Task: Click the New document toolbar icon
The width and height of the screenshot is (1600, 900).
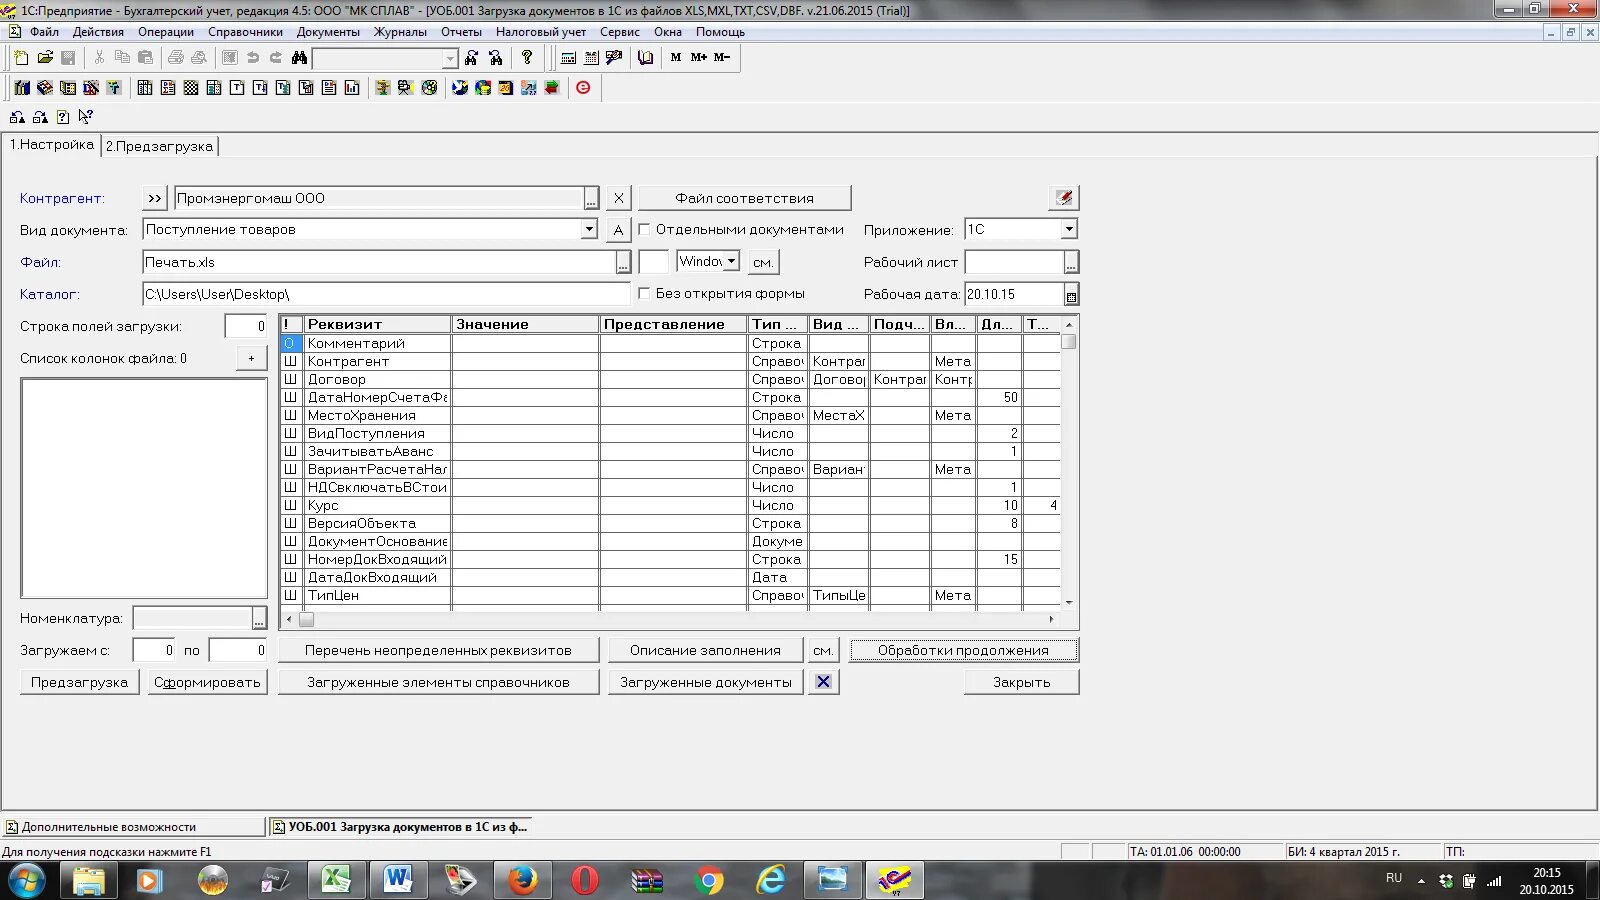Action: (21, 58)
